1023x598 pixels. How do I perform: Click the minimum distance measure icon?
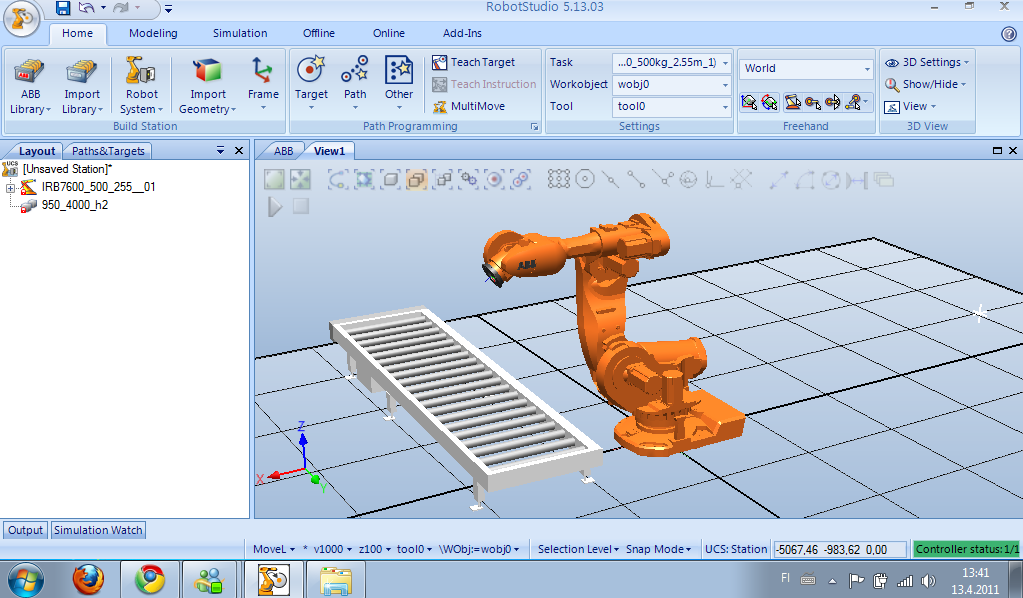(x=857, y=179)
